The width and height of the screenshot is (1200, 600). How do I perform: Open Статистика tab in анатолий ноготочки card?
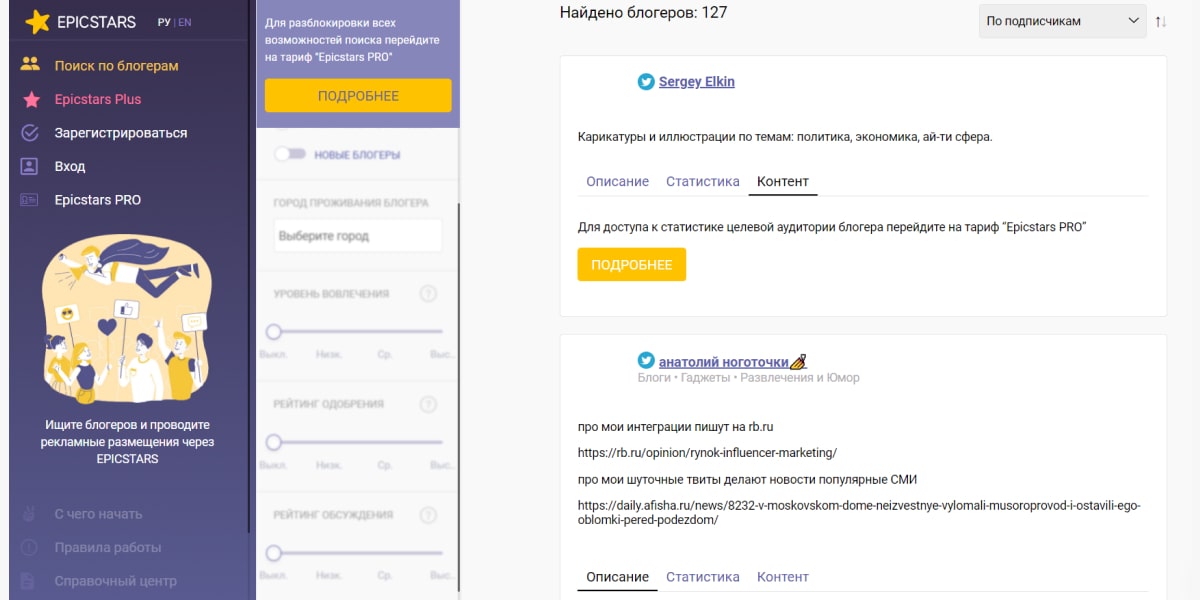[x=703, y=577]
